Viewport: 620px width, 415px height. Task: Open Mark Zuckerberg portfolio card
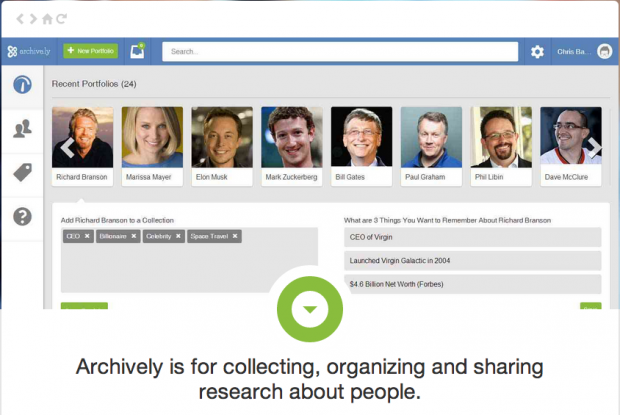(x=292, y=146)
